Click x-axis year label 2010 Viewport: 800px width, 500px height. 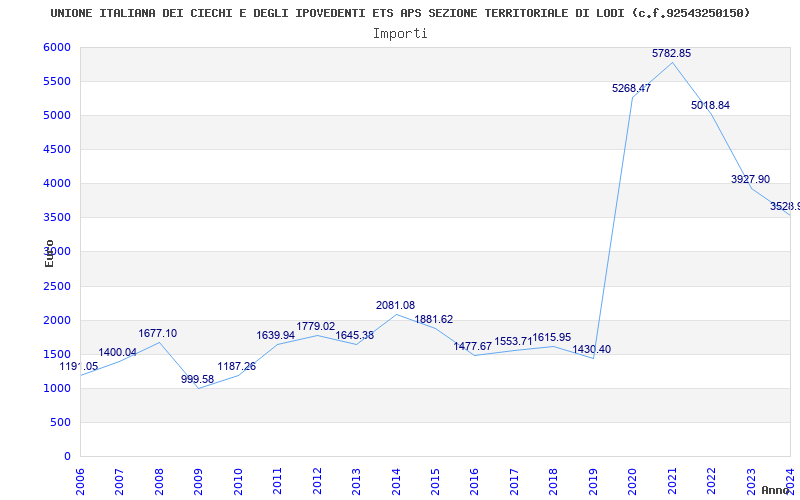pos(238,481)
